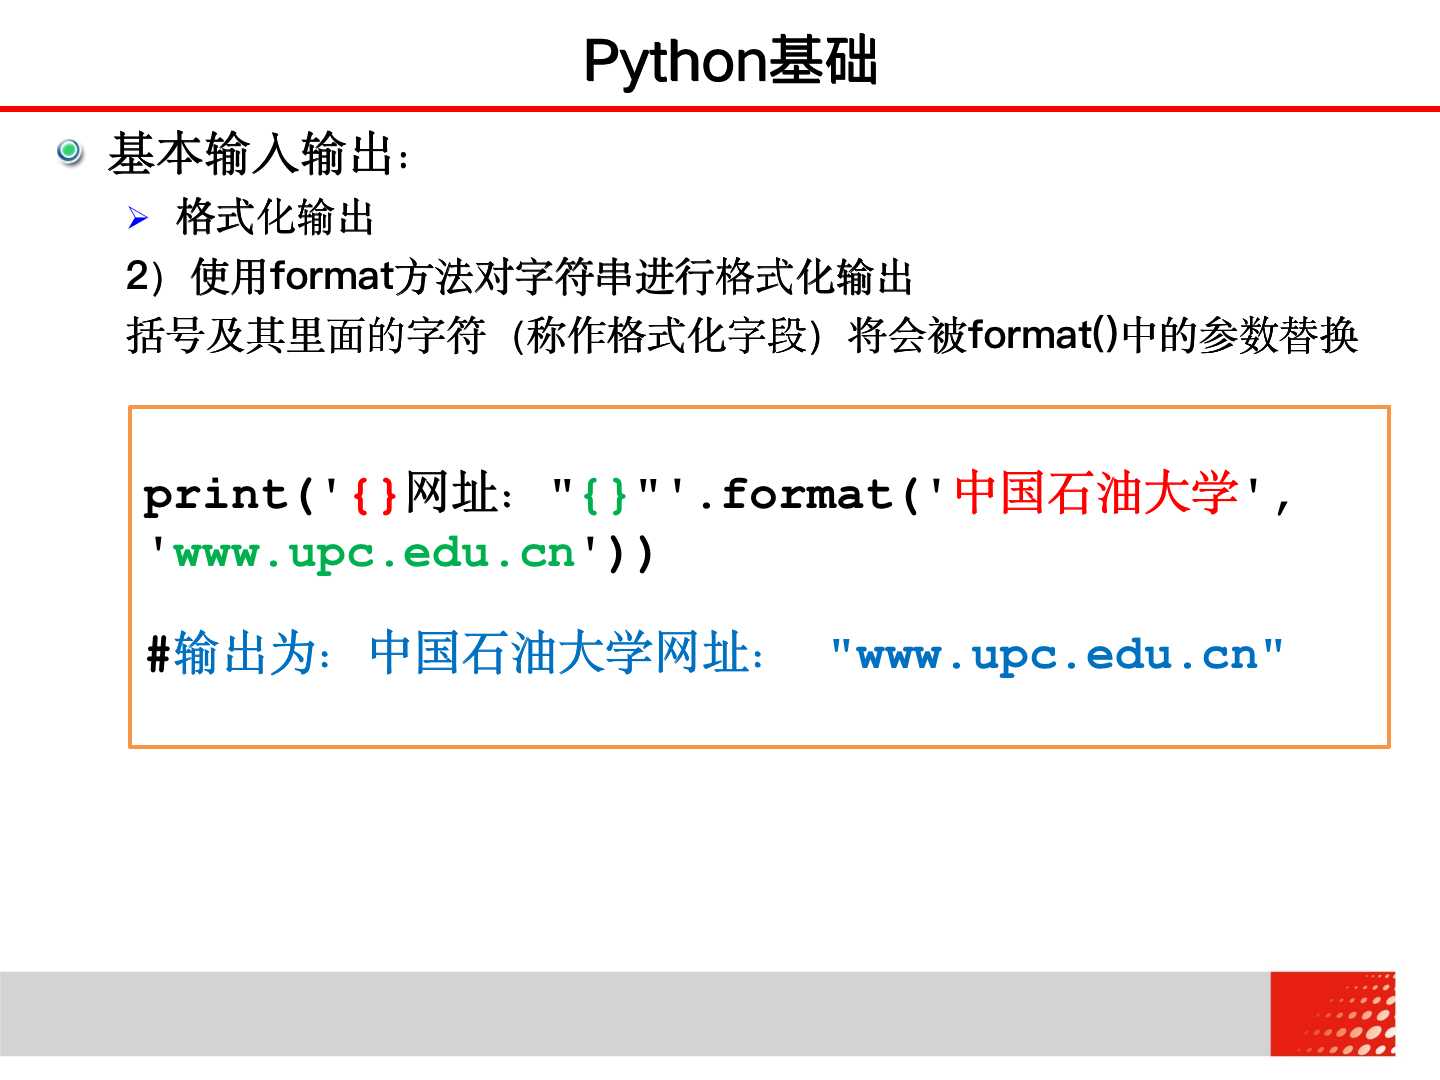Click the green bullet icon beside 基本输入输出
The width and height of the screenshot is (1440, 1080).
69,152
